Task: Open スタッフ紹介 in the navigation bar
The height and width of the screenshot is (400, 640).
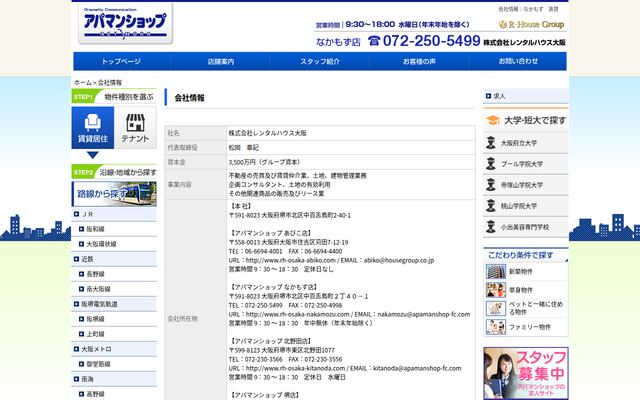Action: 320,61
